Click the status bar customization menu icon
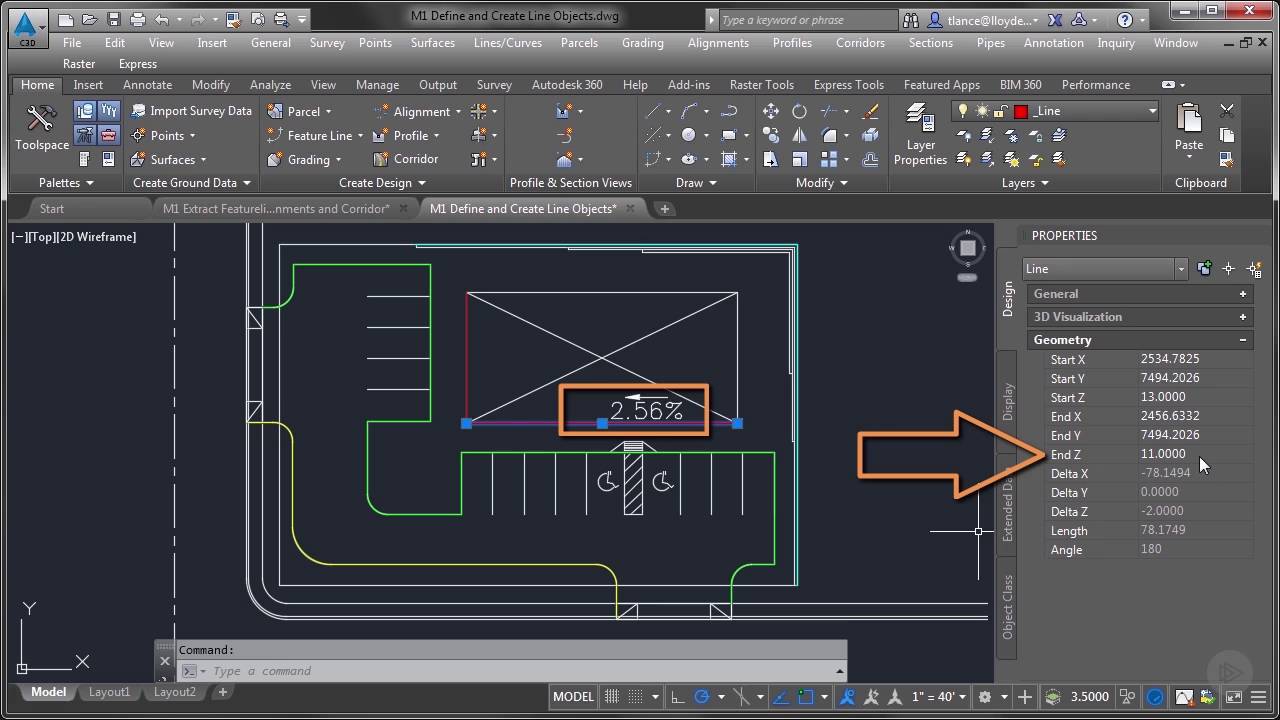 coord(1257,697)
